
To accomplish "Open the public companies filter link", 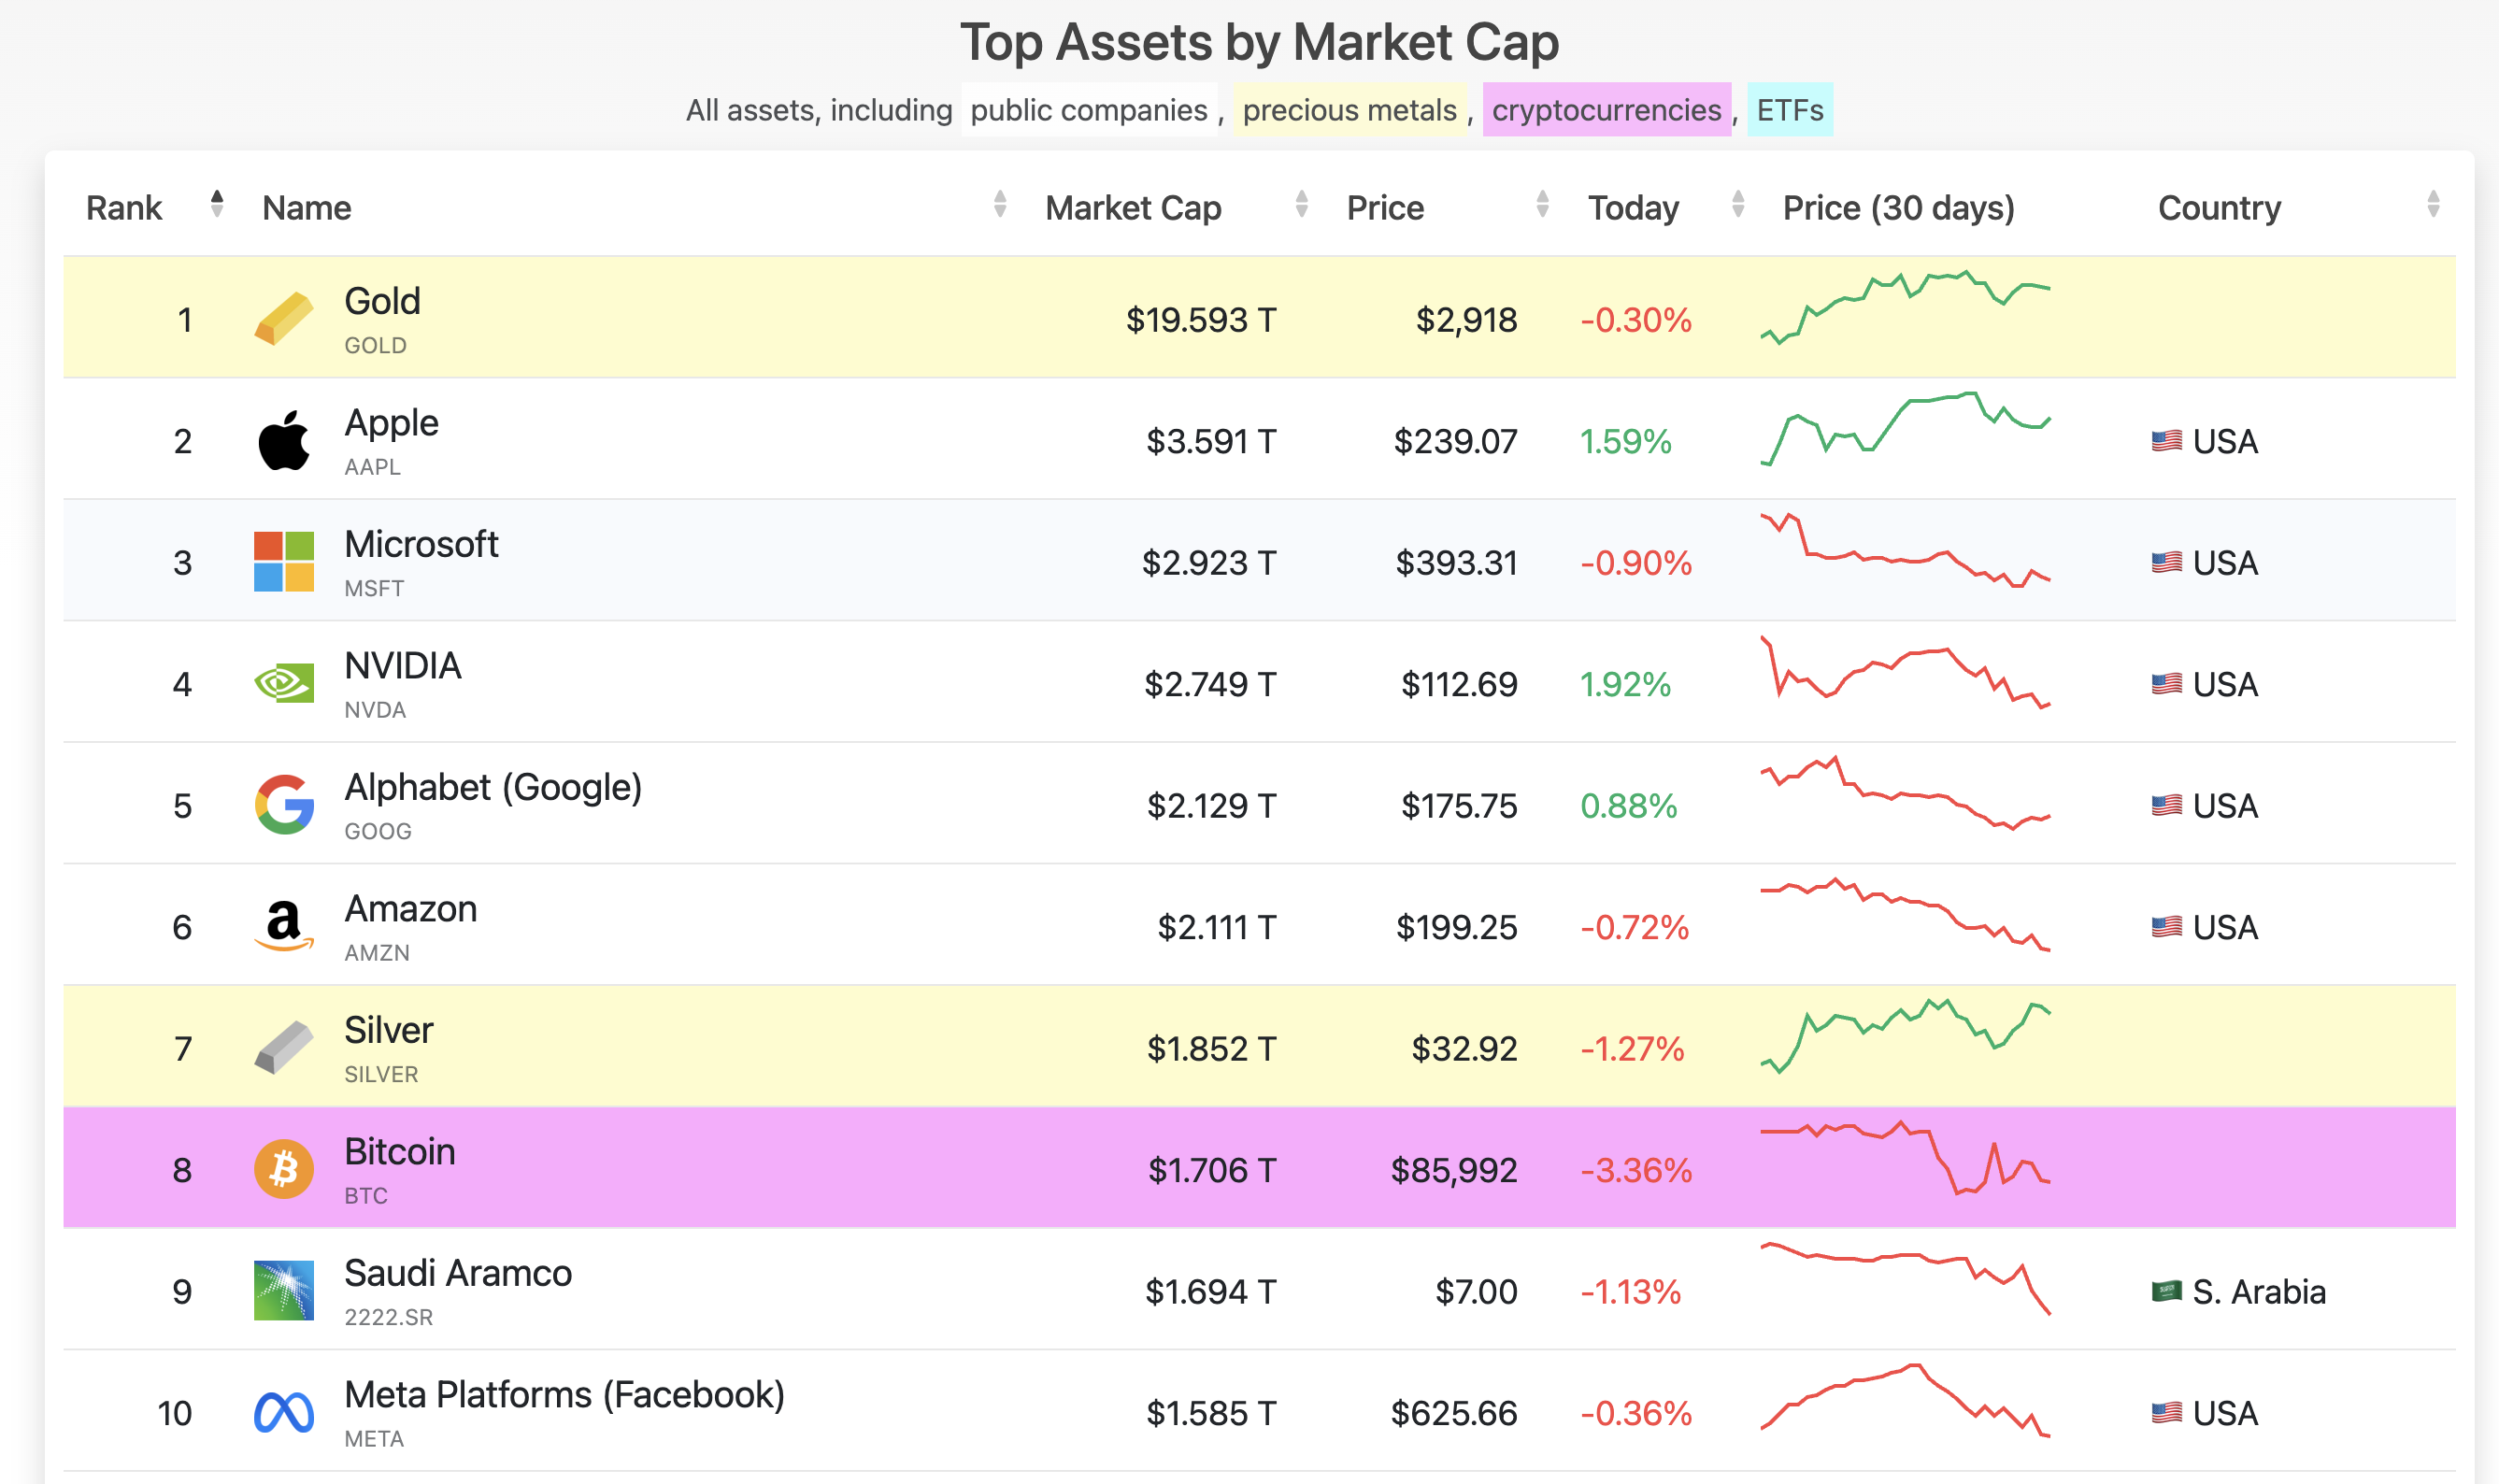I will tap(1089, 109).
